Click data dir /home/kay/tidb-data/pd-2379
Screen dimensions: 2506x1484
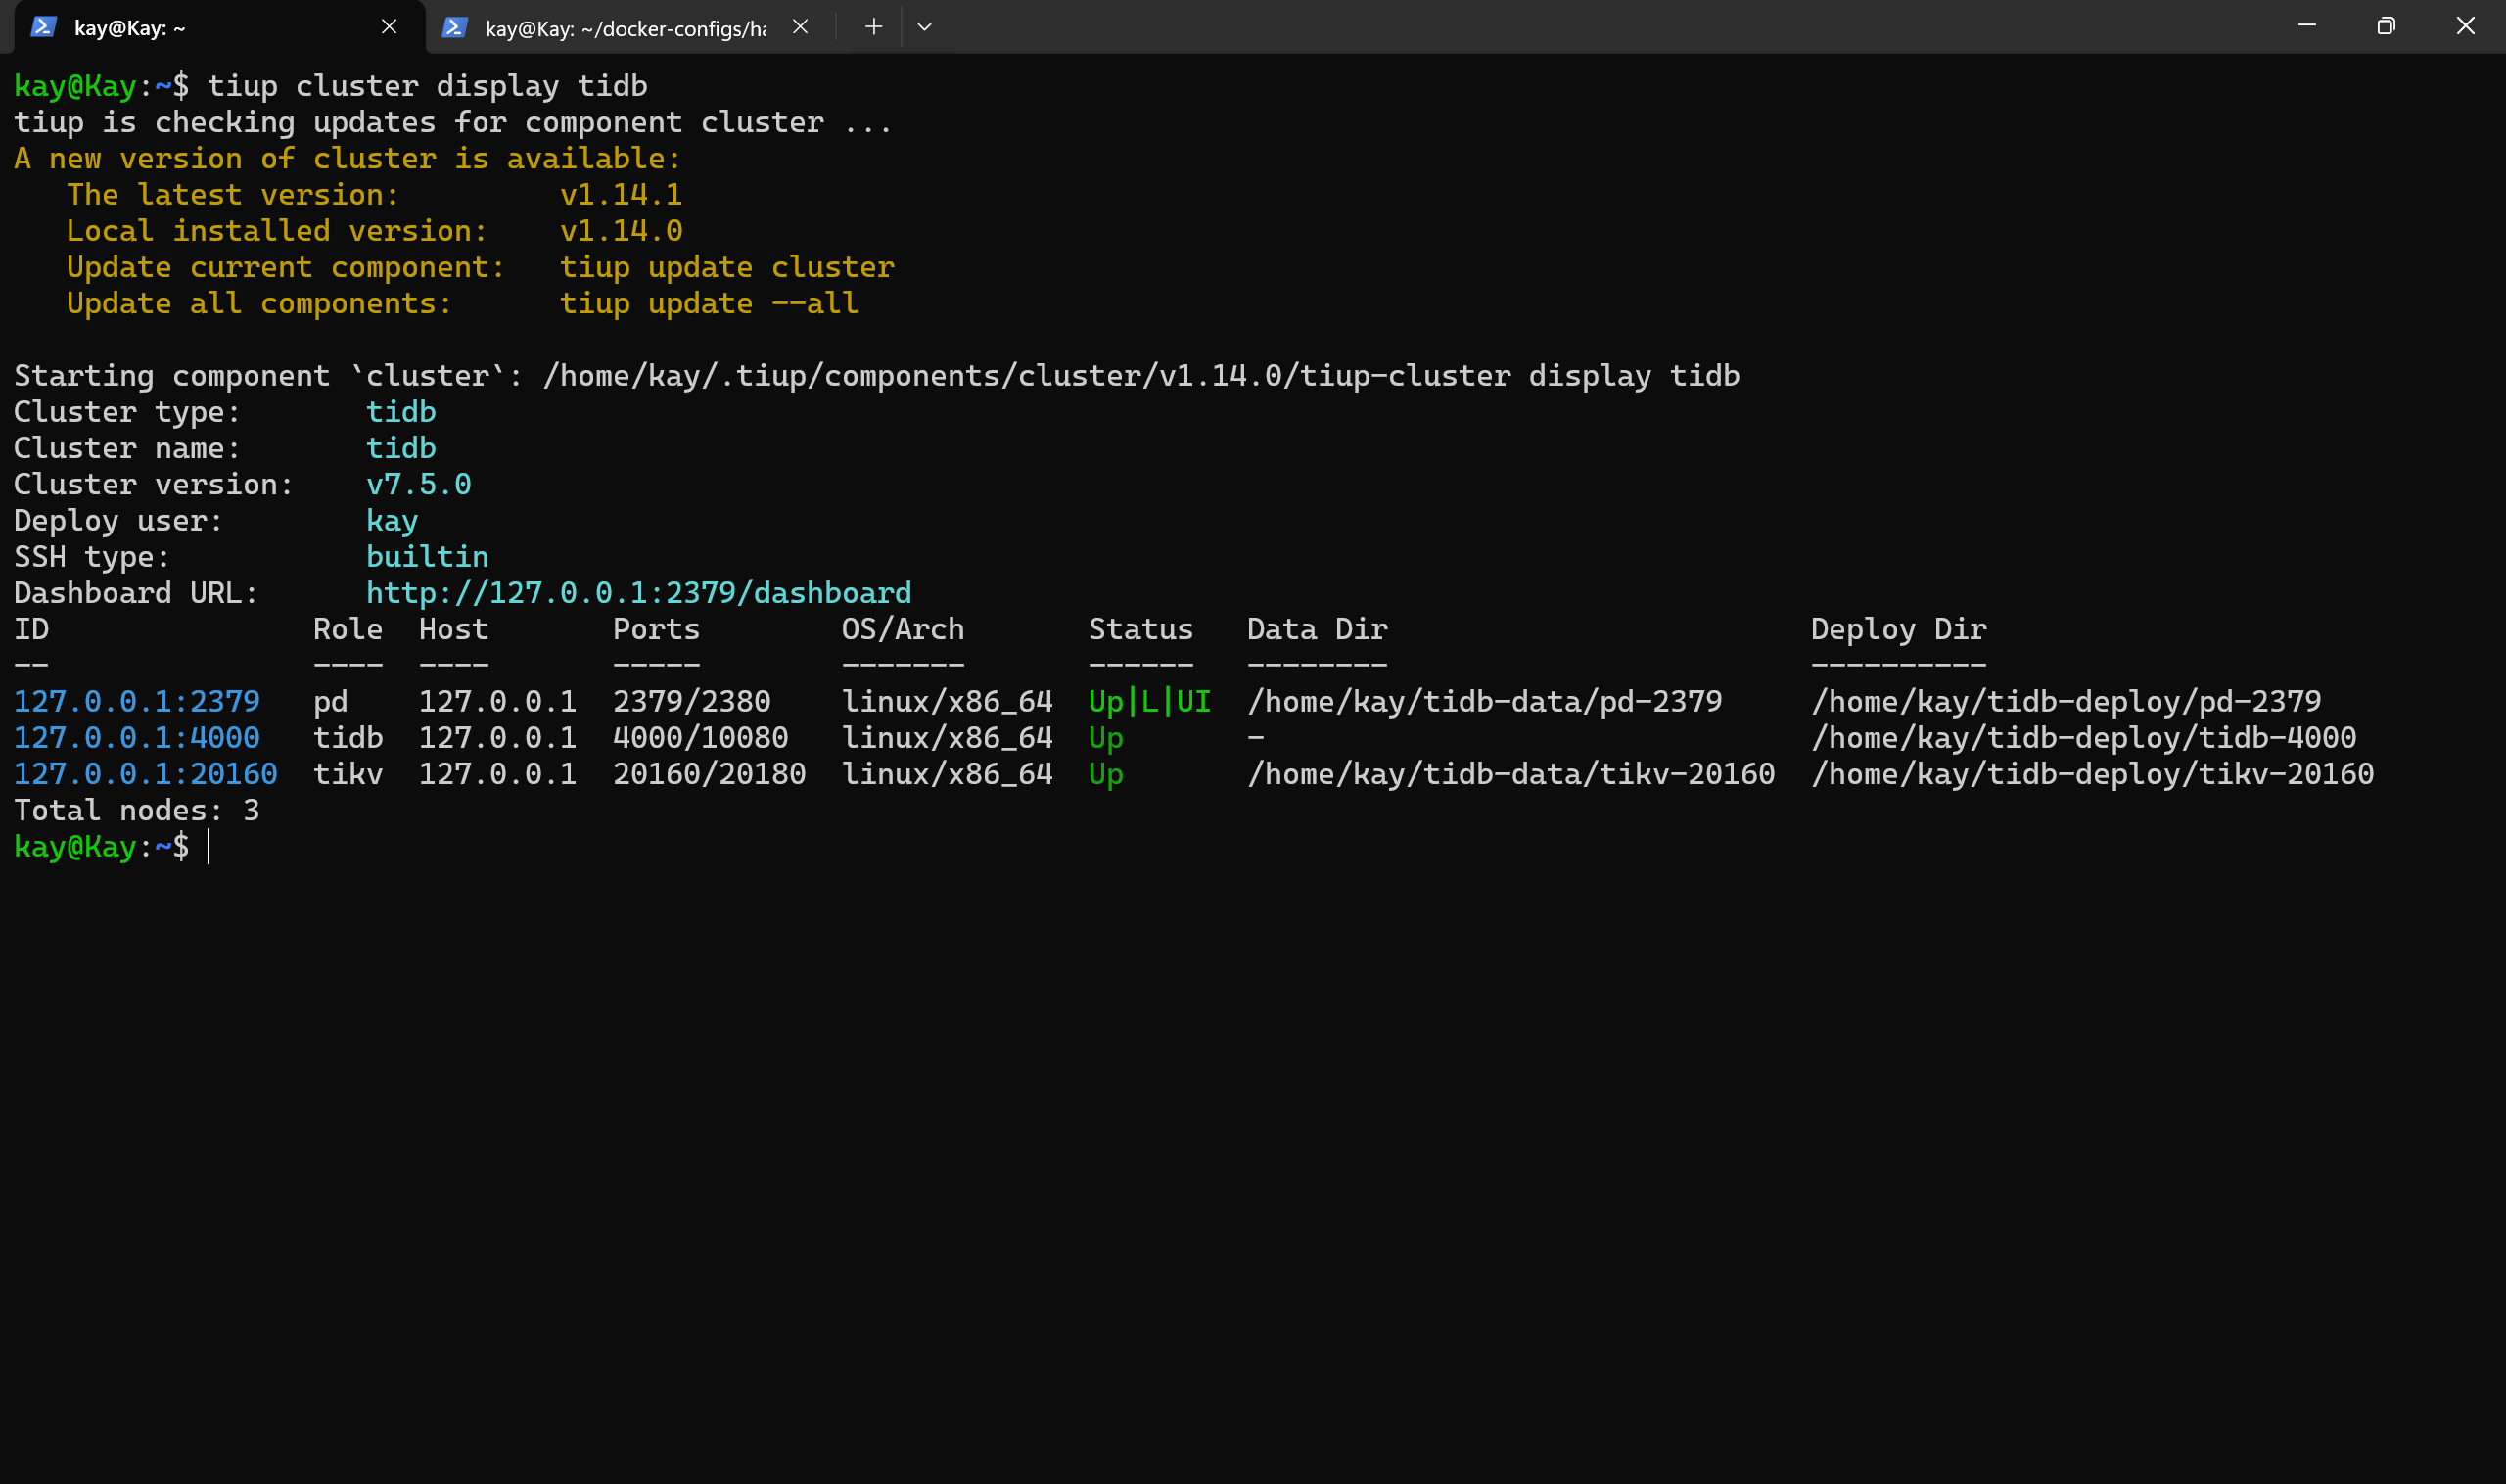(x=1484, y=702)
